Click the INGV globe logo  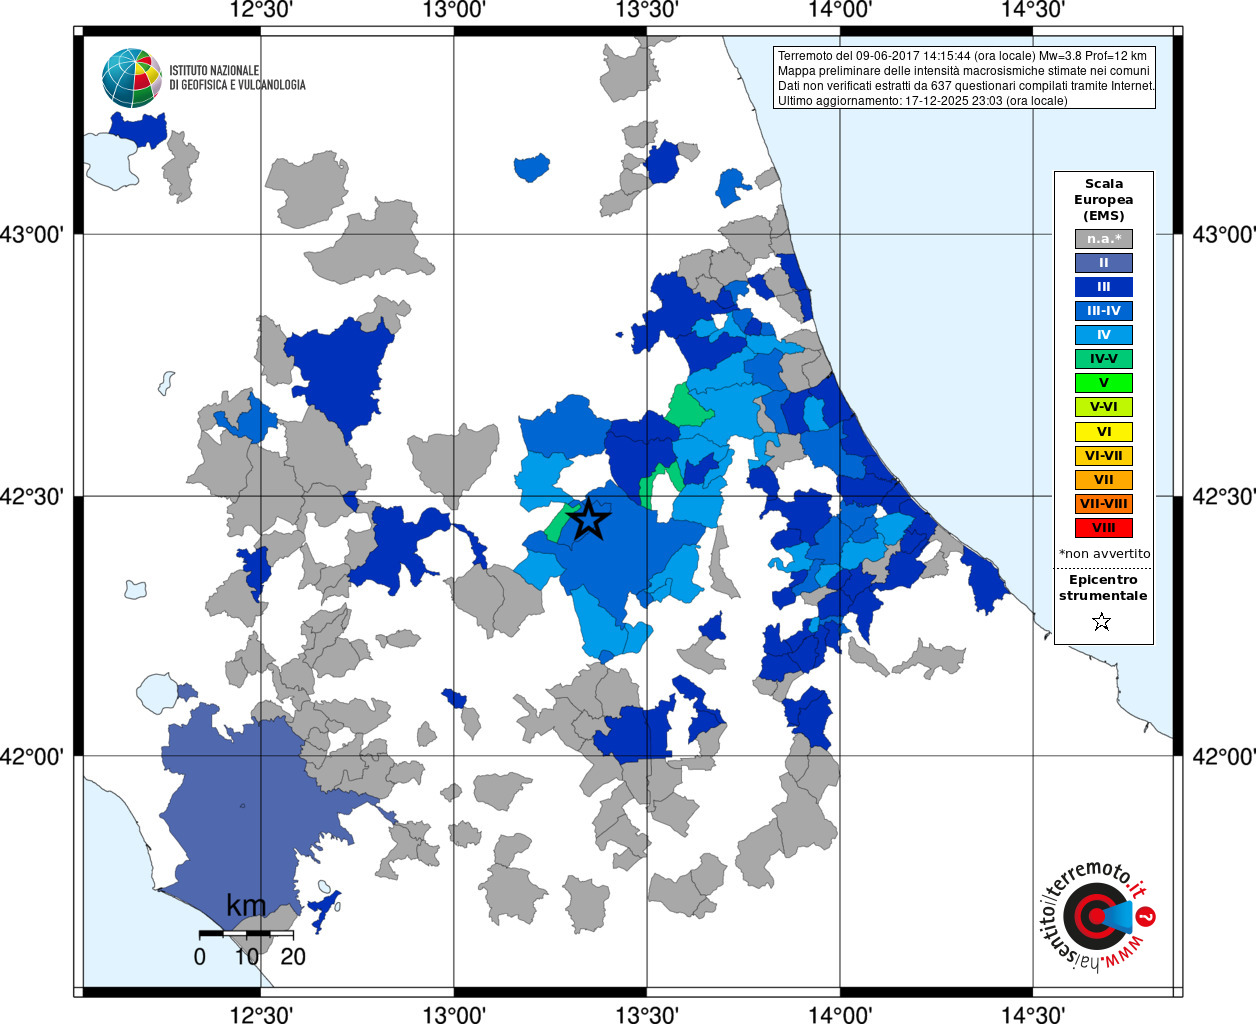tap(132, 78)
